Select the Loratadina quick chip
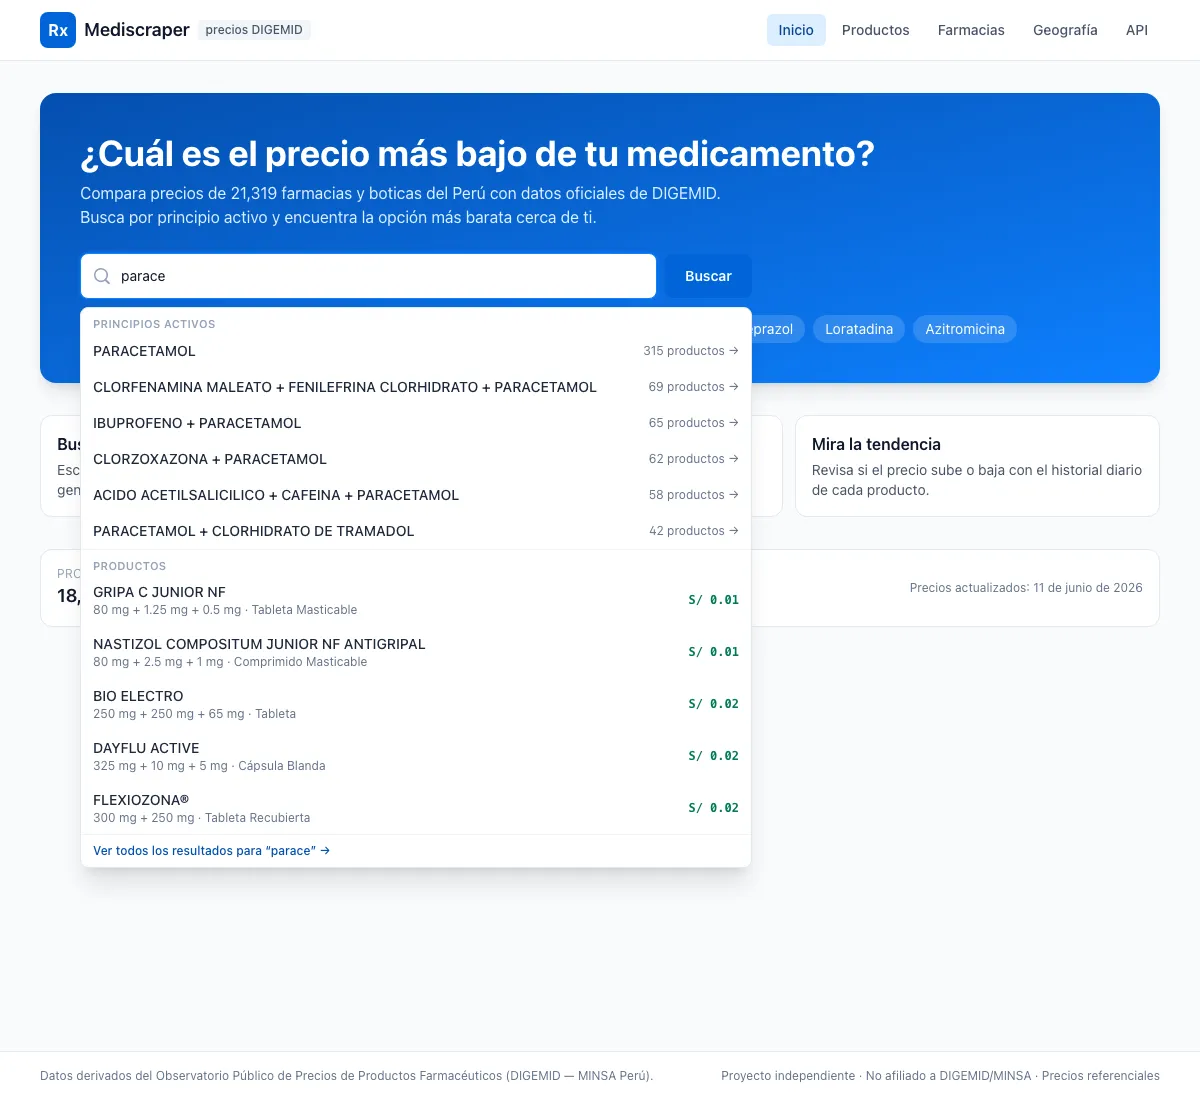This screenshot has width=1200, height=1100. click(859, 329)
